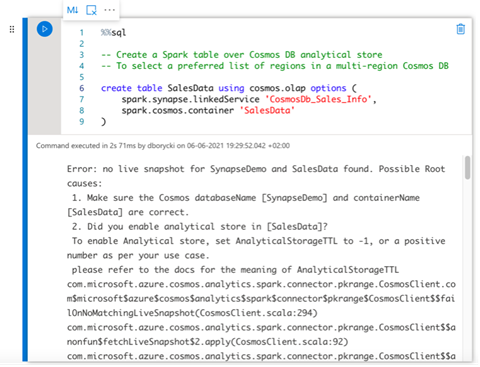
Task: Click the command executed status text
Action: (x=163, y=146)
